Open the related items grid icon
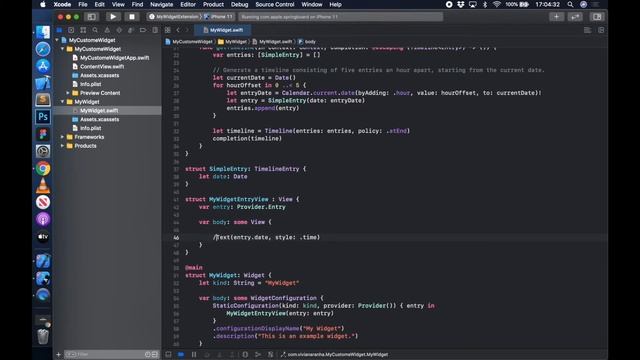The height and width of the screenshot is (360, 640). pyautogui.click(x=167, y=30)
